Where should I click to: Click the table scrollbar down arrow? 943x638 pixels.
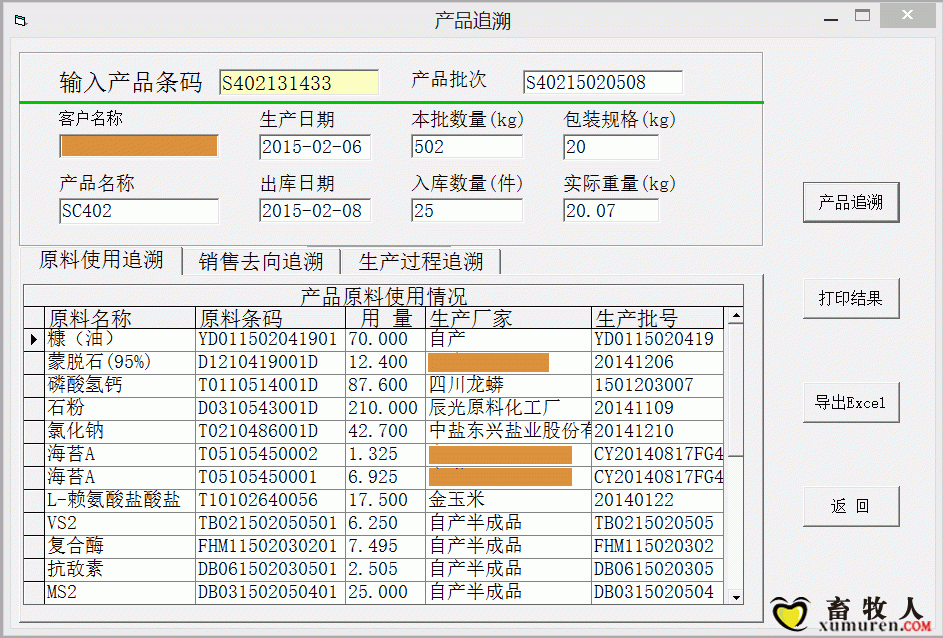736,596
